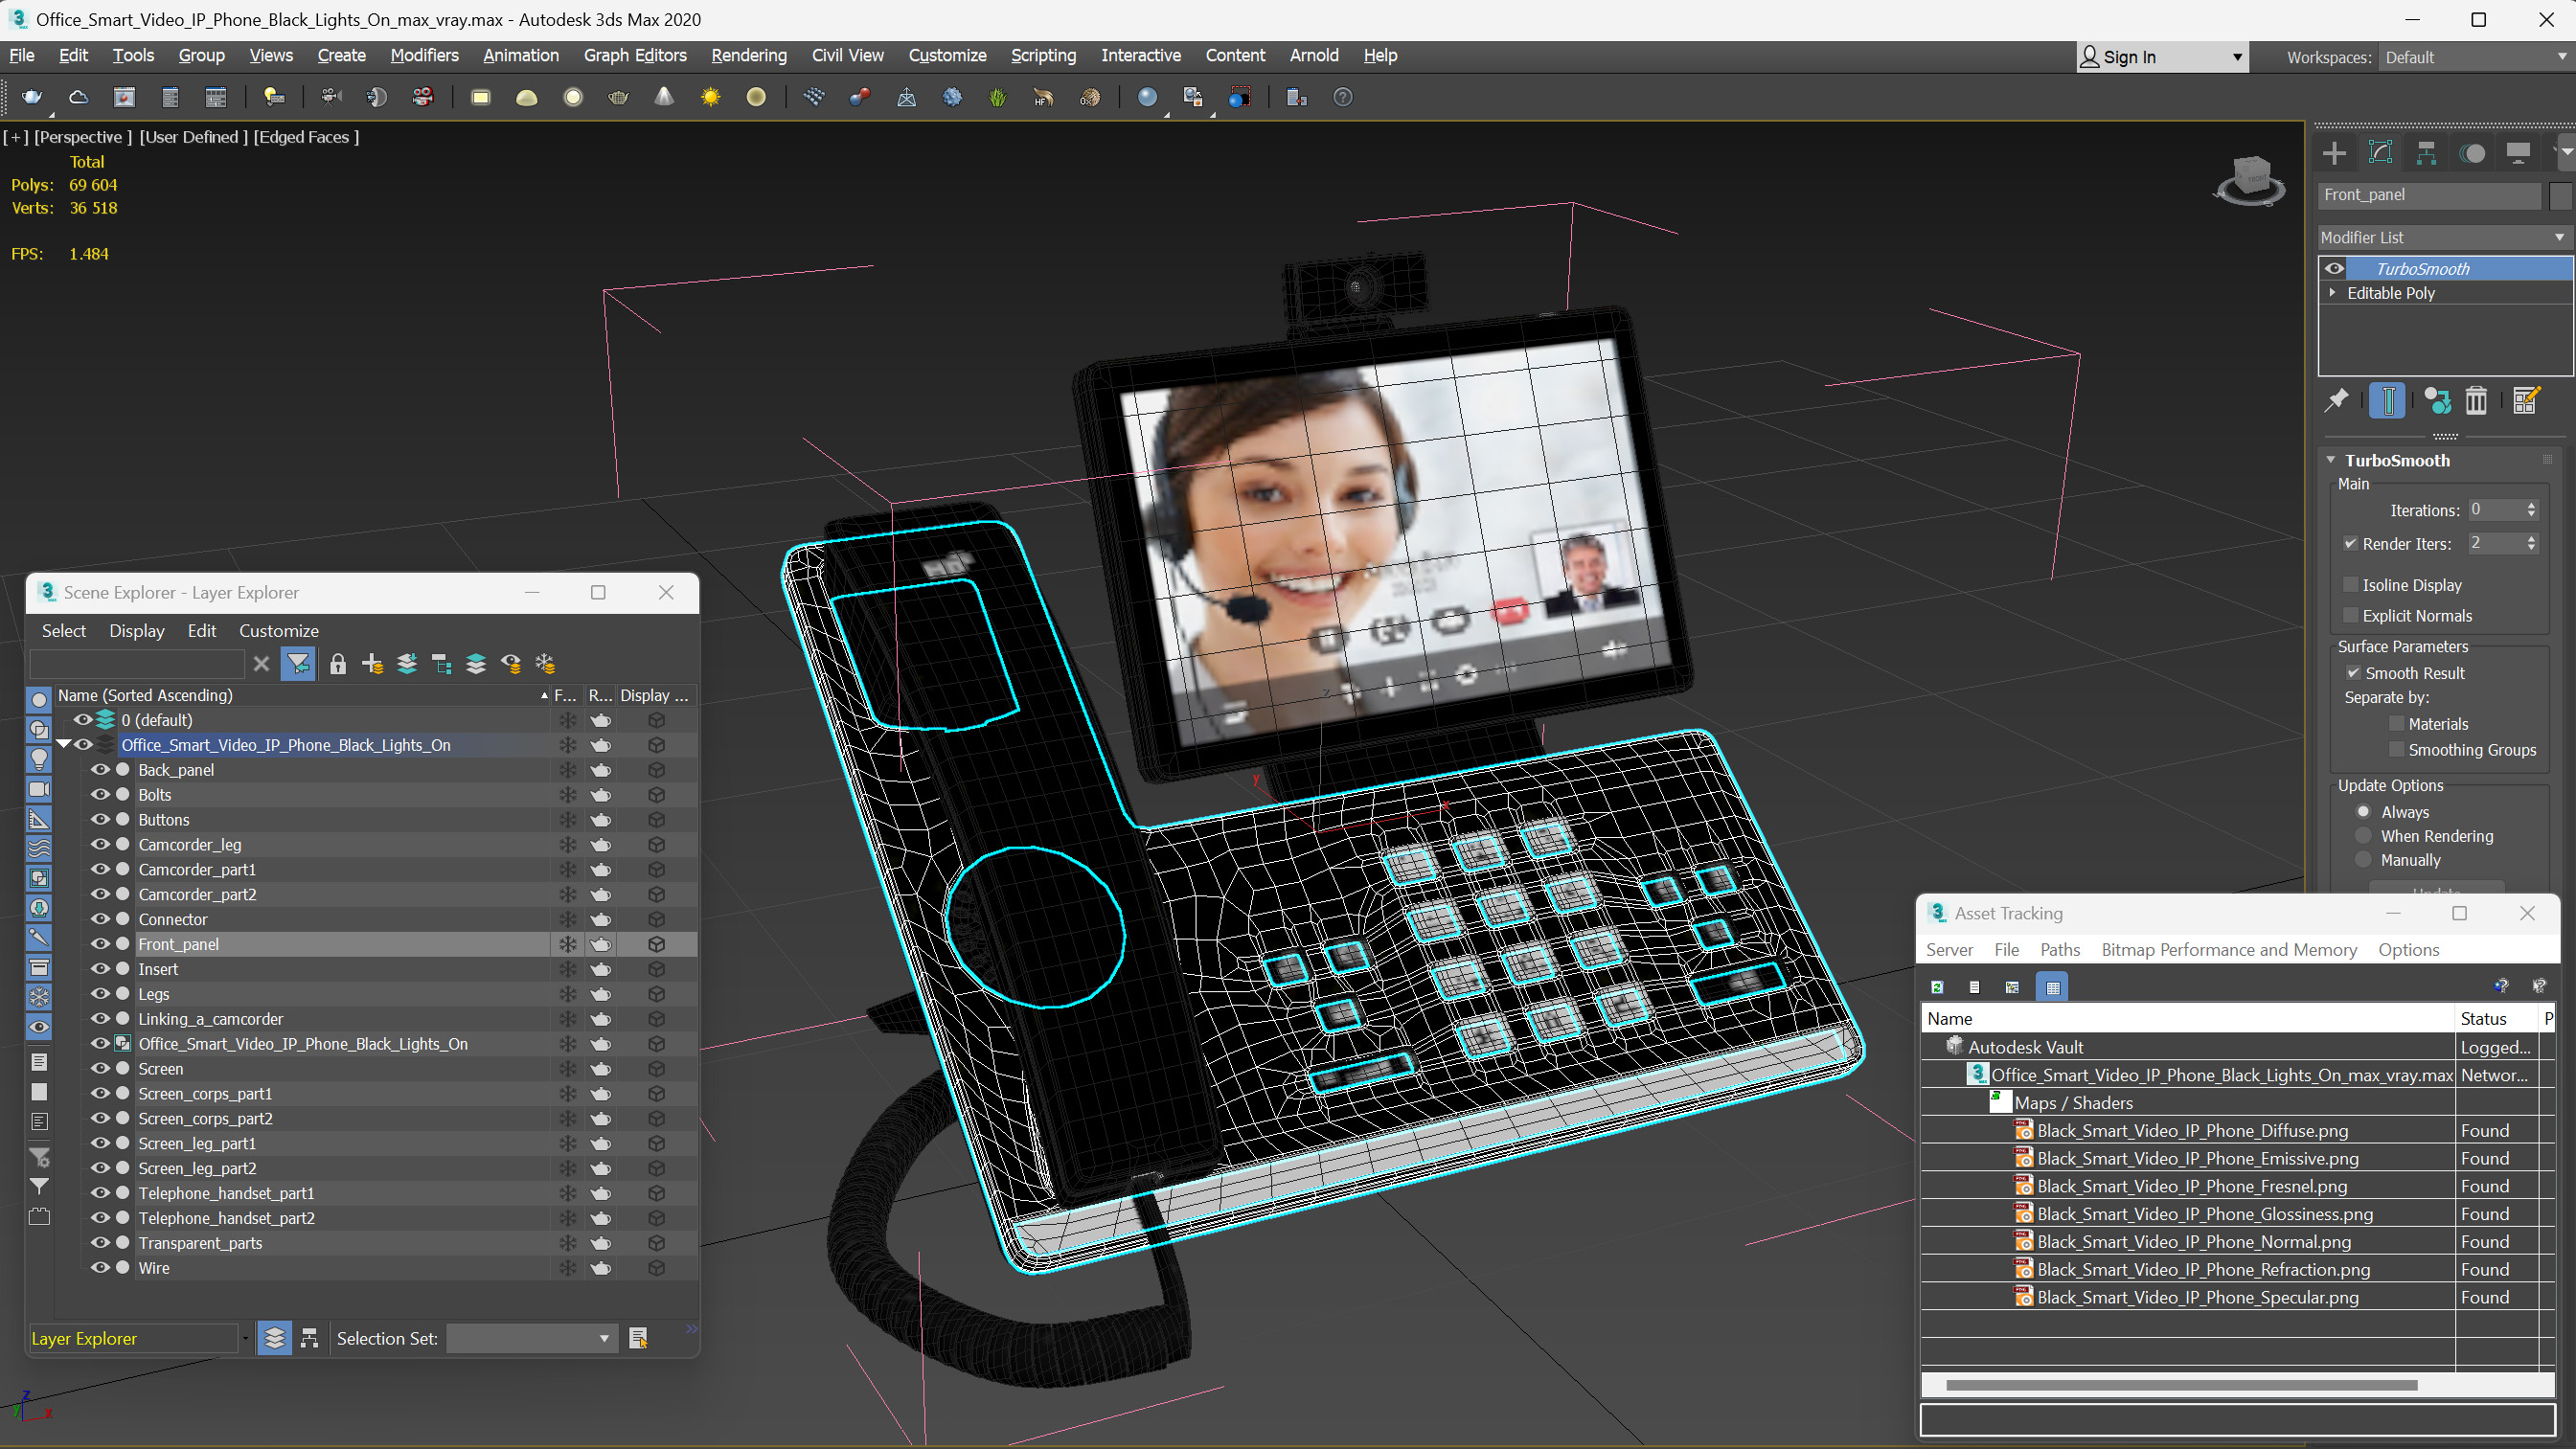Click the Front_panel object name field

(x=2430, y=195)
